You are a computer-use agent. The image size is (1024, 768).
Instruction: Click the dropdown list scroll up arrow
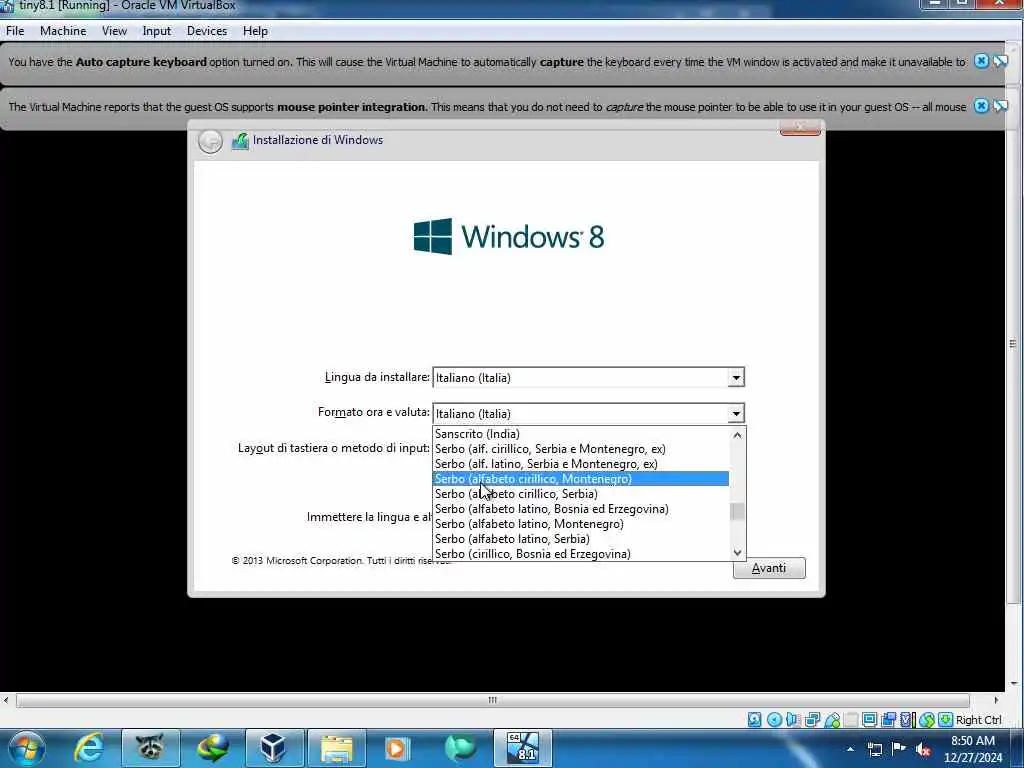pyautogui.click(x=737, y=434)
